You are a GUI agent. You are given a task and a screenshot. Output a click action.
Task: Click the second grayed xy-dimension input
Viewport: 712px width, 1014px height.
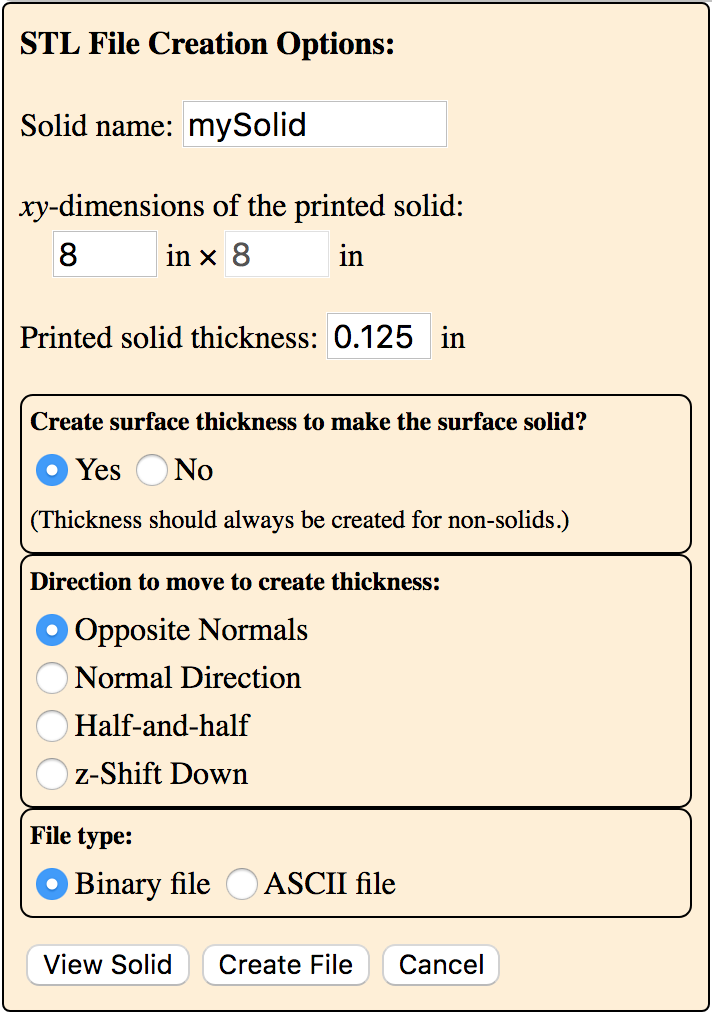coord(277,254)
